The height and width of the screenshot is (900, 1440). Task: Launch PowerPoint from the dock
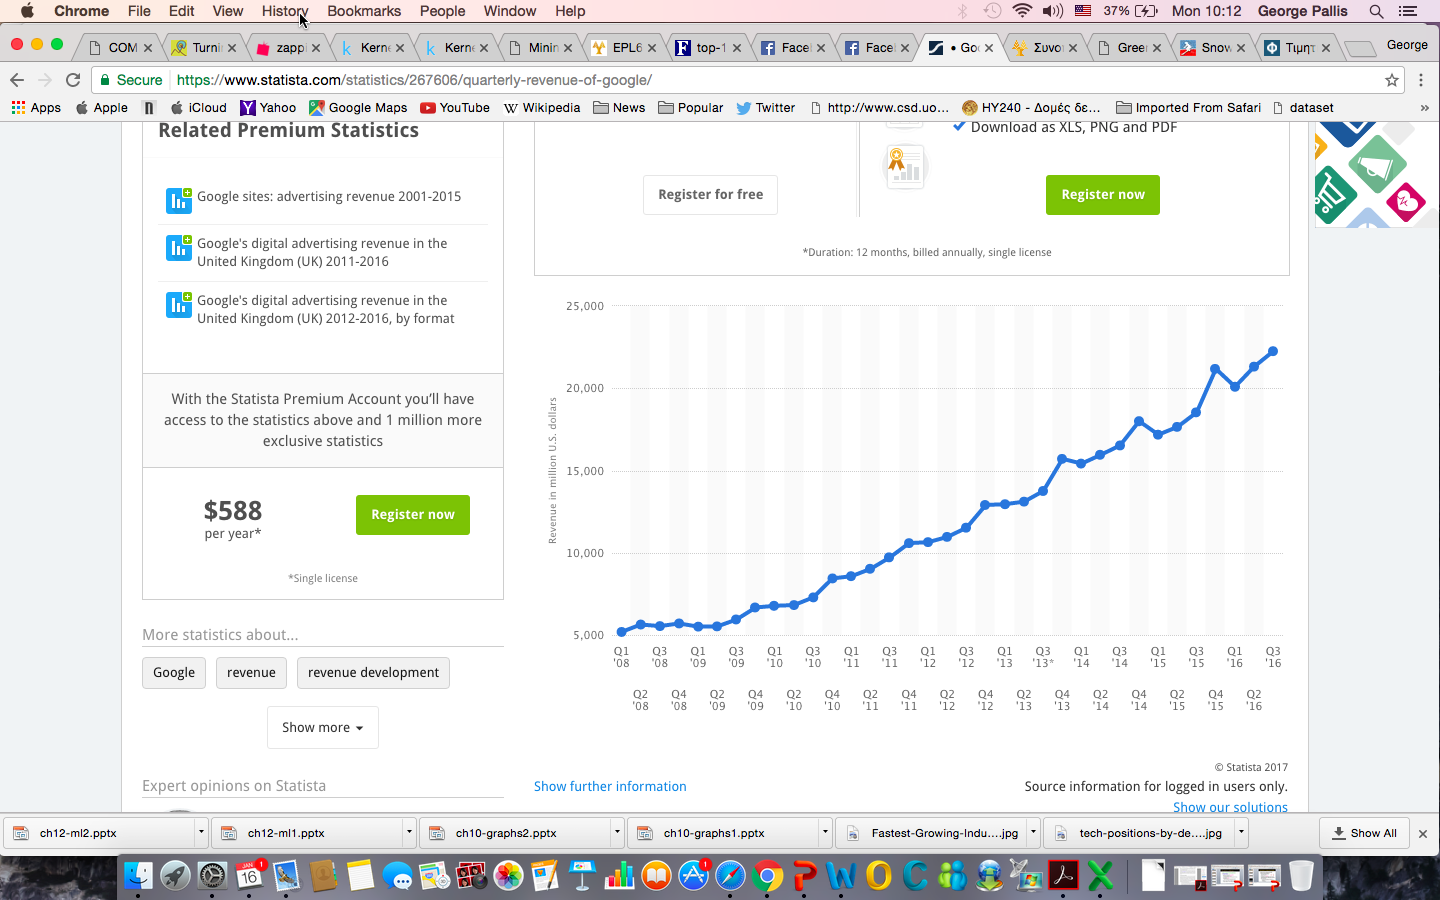click(x=805, y=876)
